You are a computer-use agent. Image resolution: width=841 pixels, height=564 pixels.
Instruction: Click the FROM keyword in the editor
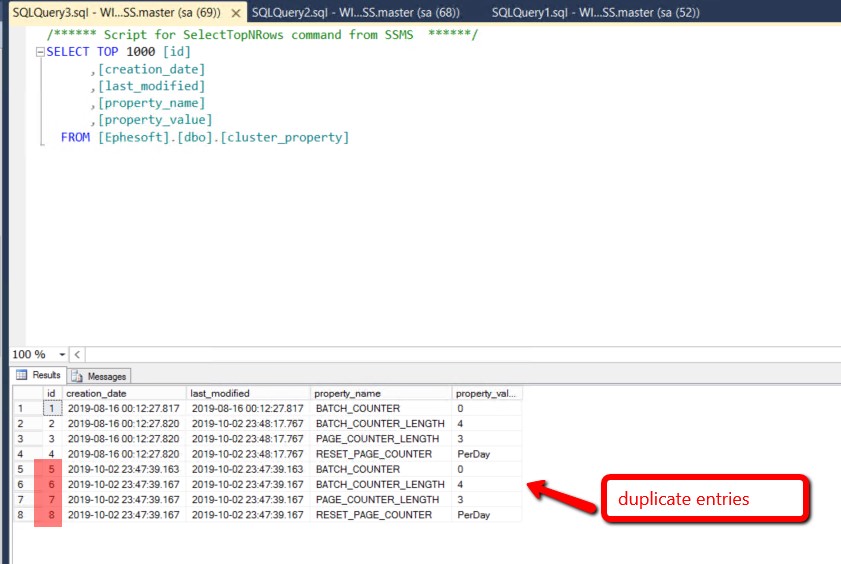coord(76,137)
